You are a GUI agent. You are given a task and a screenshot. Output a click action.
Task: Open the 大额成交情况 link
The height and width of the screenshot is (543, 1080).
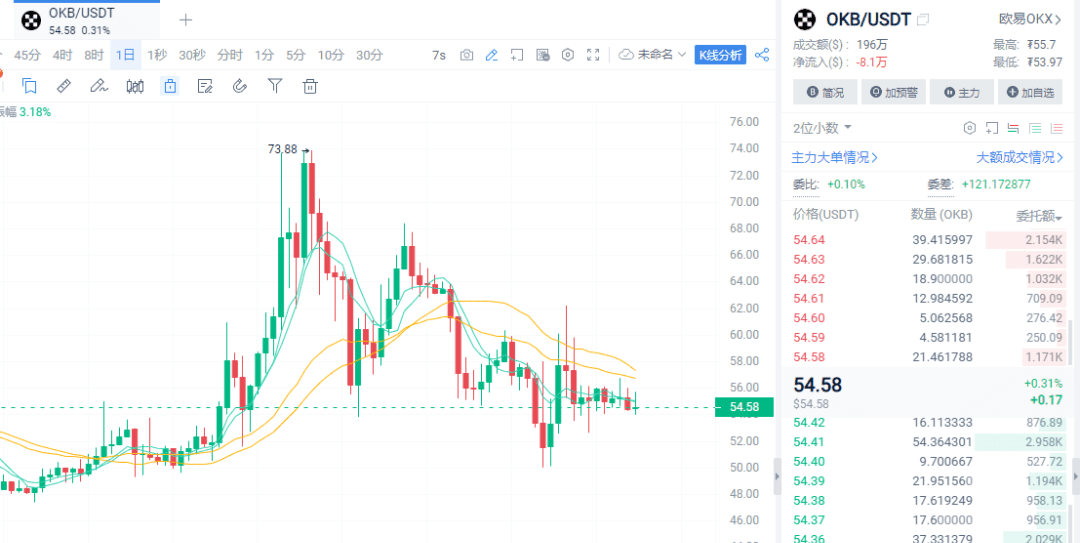pos(1019,158)
